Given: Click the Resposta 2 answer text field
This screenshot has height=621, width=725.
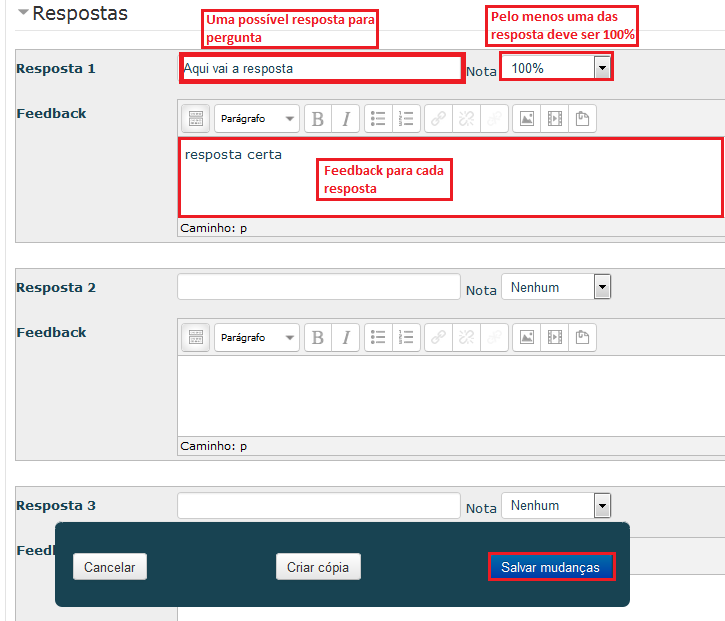Looking at the screenshot, I should pos(318,287).
